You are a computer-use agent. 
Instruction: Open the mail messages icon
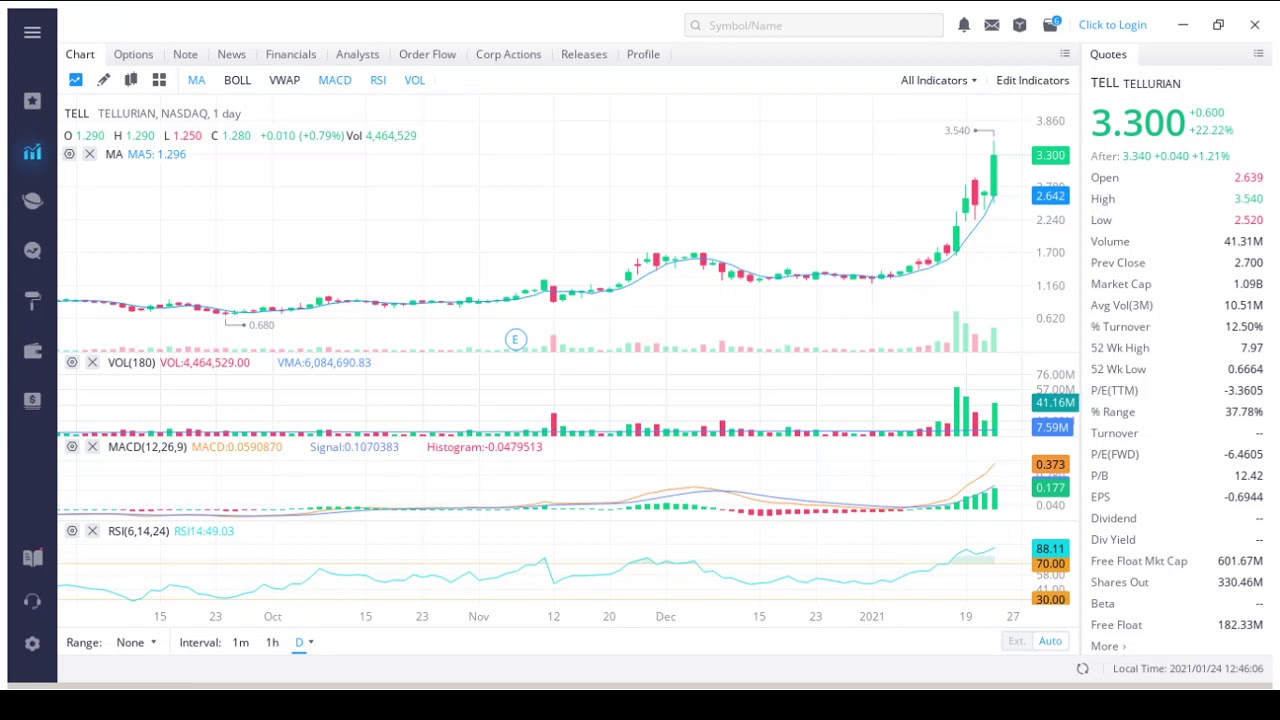(992, 25)
